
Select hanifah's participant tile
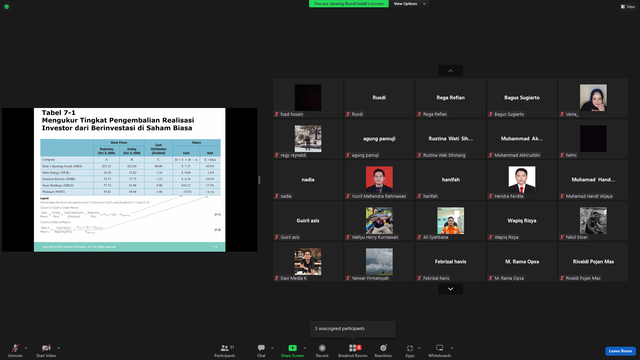tap(451, 180)
